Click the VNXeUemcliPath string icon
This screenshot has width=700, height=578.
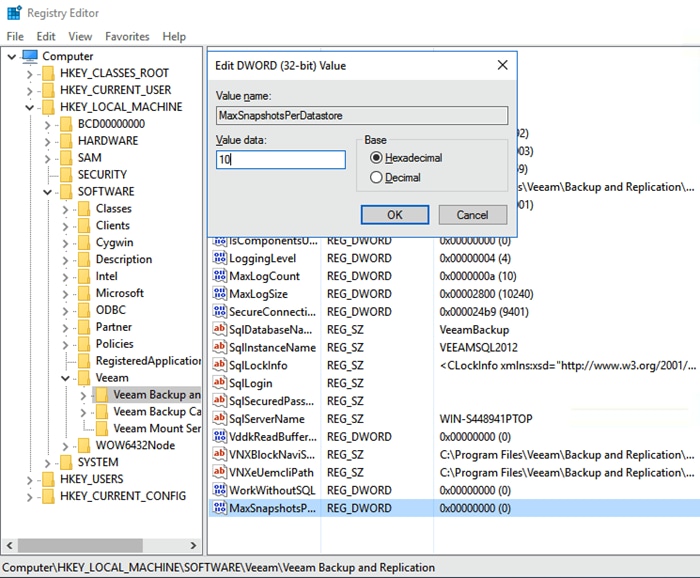220,472
